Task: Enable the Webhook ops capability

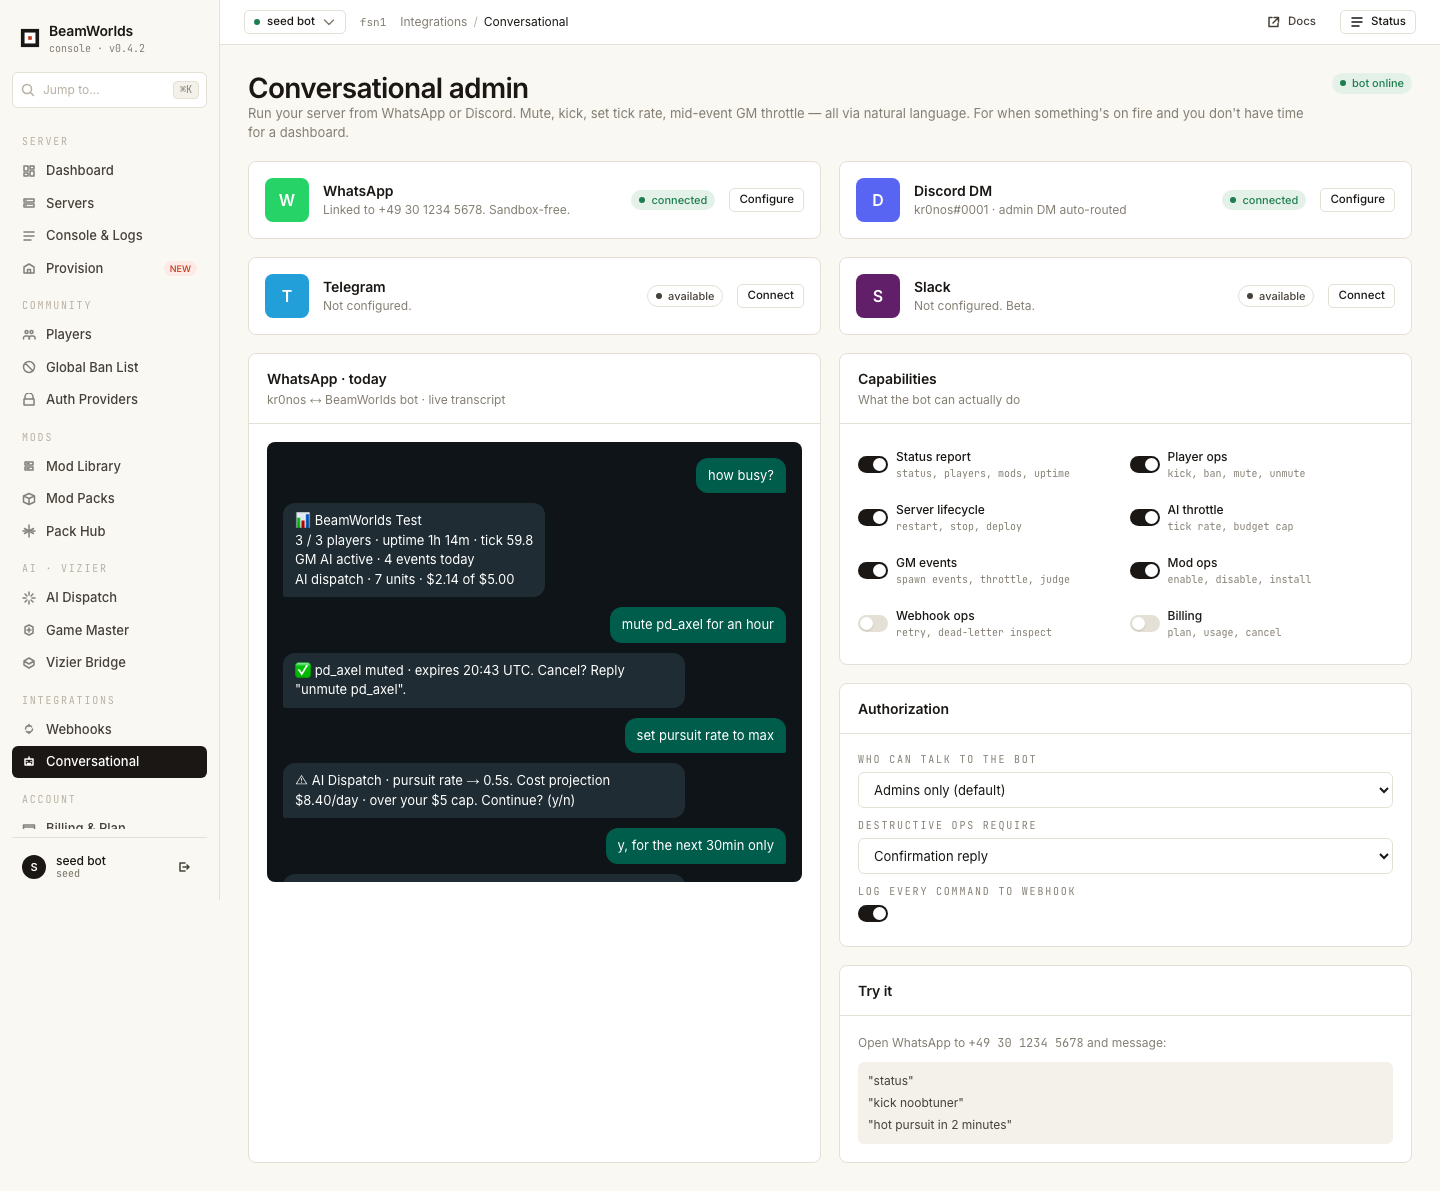Action: 873,623
